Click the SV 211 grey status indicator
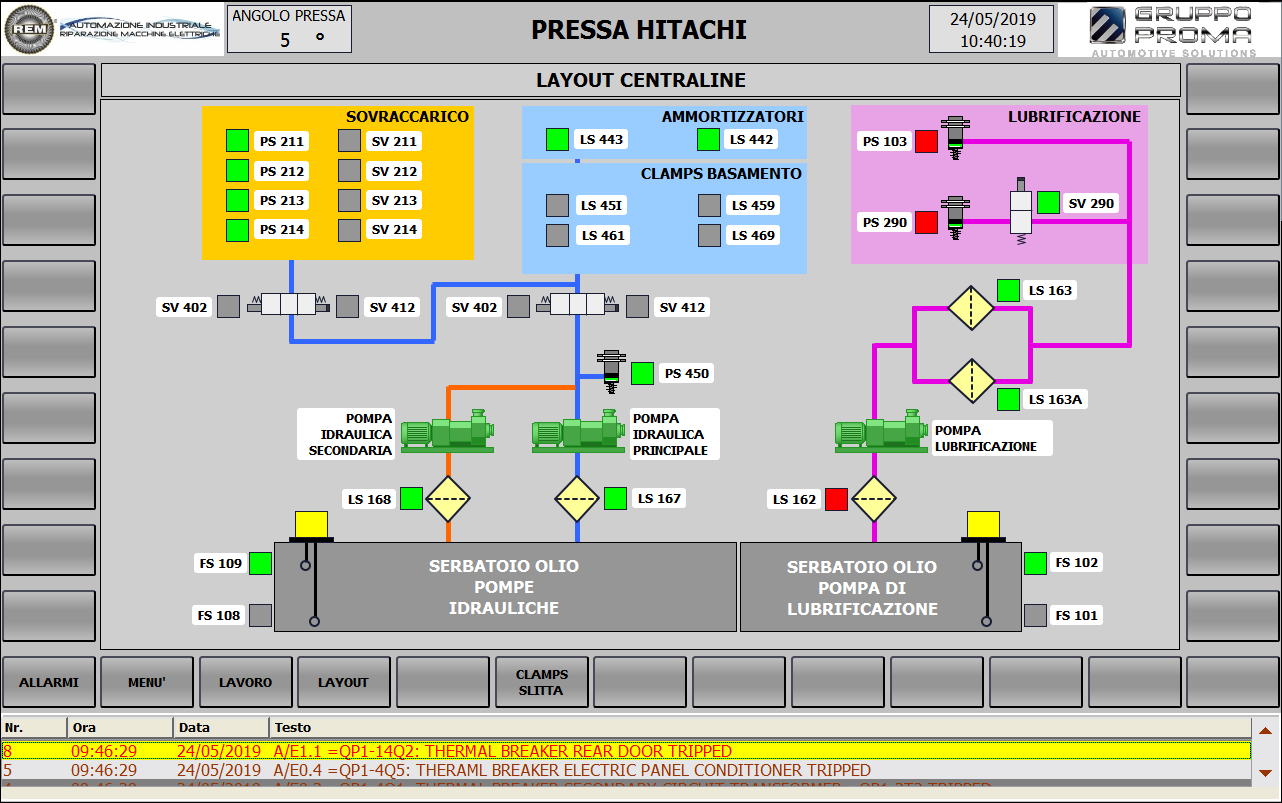Screen dimensions: 1282x803 (x=349, y=141)
